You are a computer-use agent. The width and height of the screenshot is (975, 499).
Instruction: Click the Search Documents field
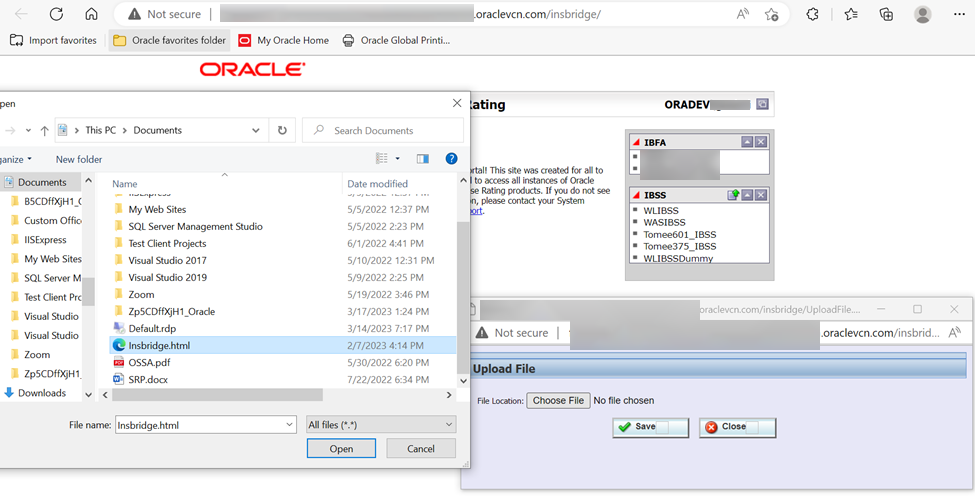click(x=383, y=131)
